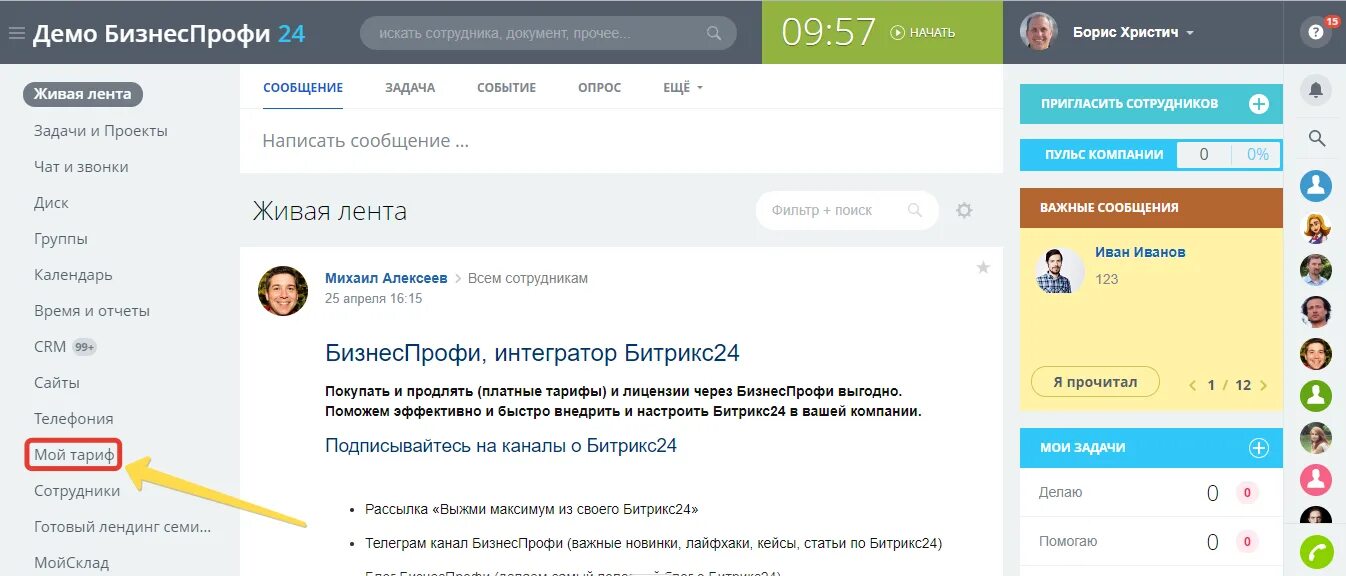
Task: Click the search magnifier in the top search bar
Action: (x=714, y=33)
